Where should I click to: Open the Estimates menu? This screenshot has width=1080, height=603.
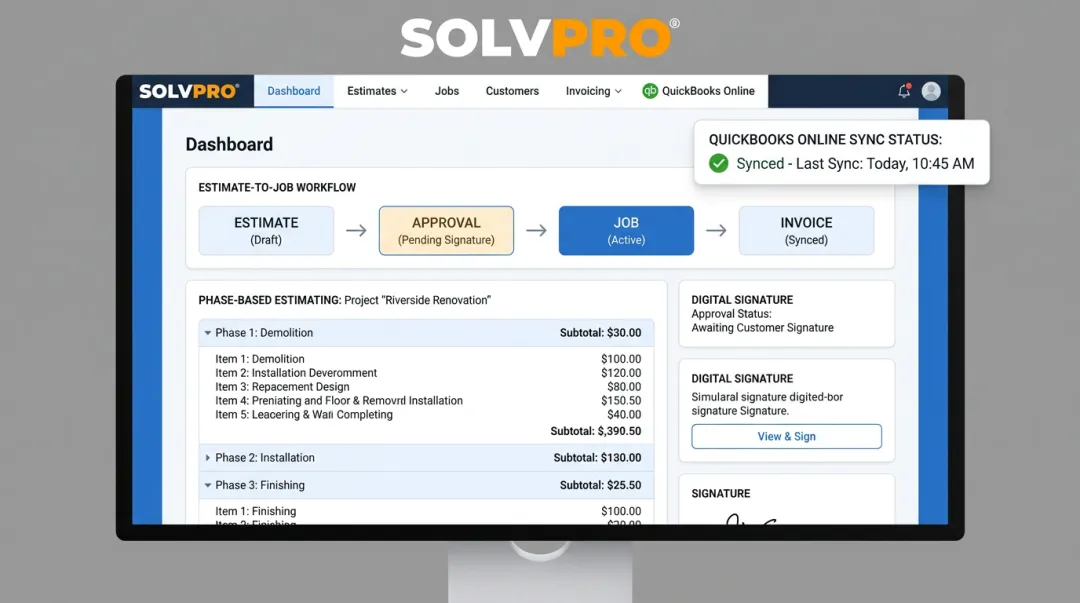pyautogui.click(x=377, y=91)
